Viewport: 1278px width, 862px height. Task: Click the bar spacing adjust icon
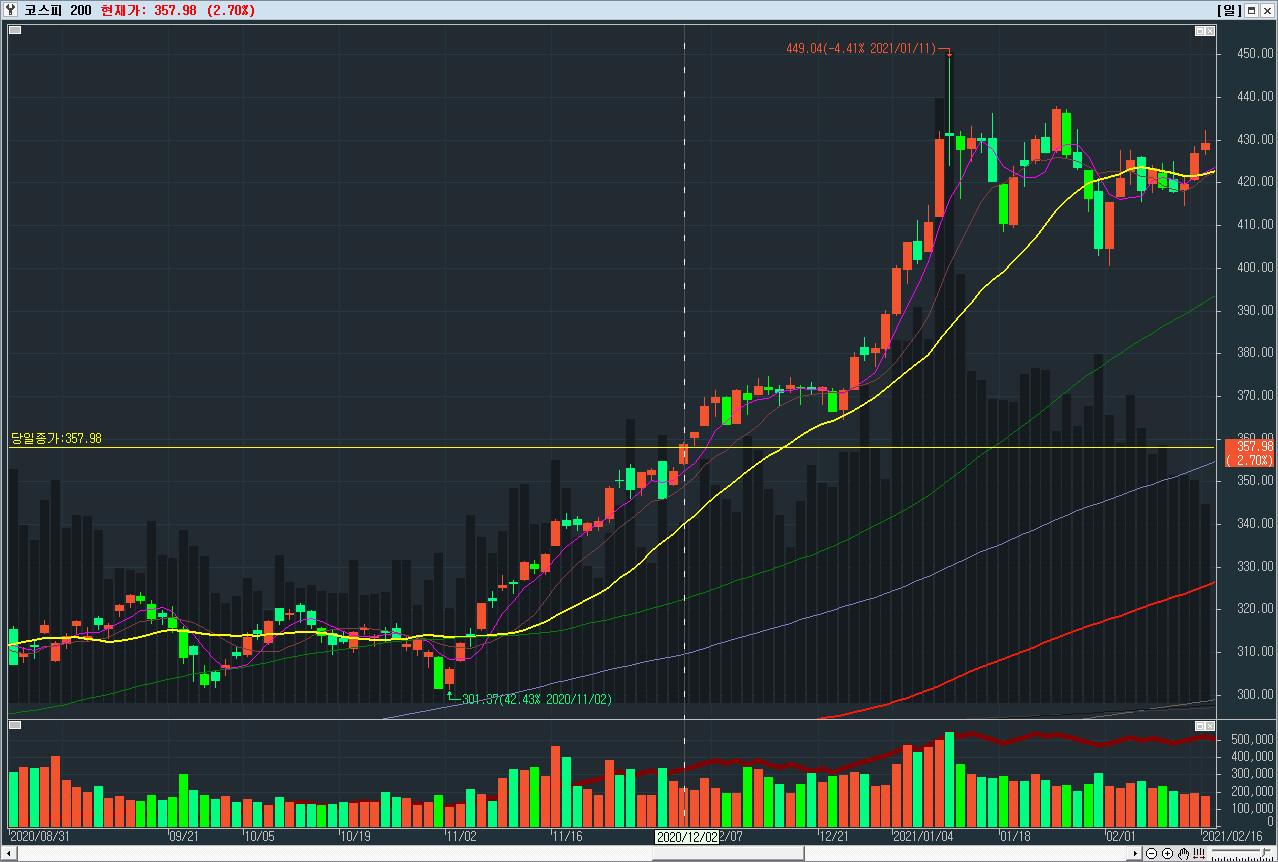coord(1199,853)
